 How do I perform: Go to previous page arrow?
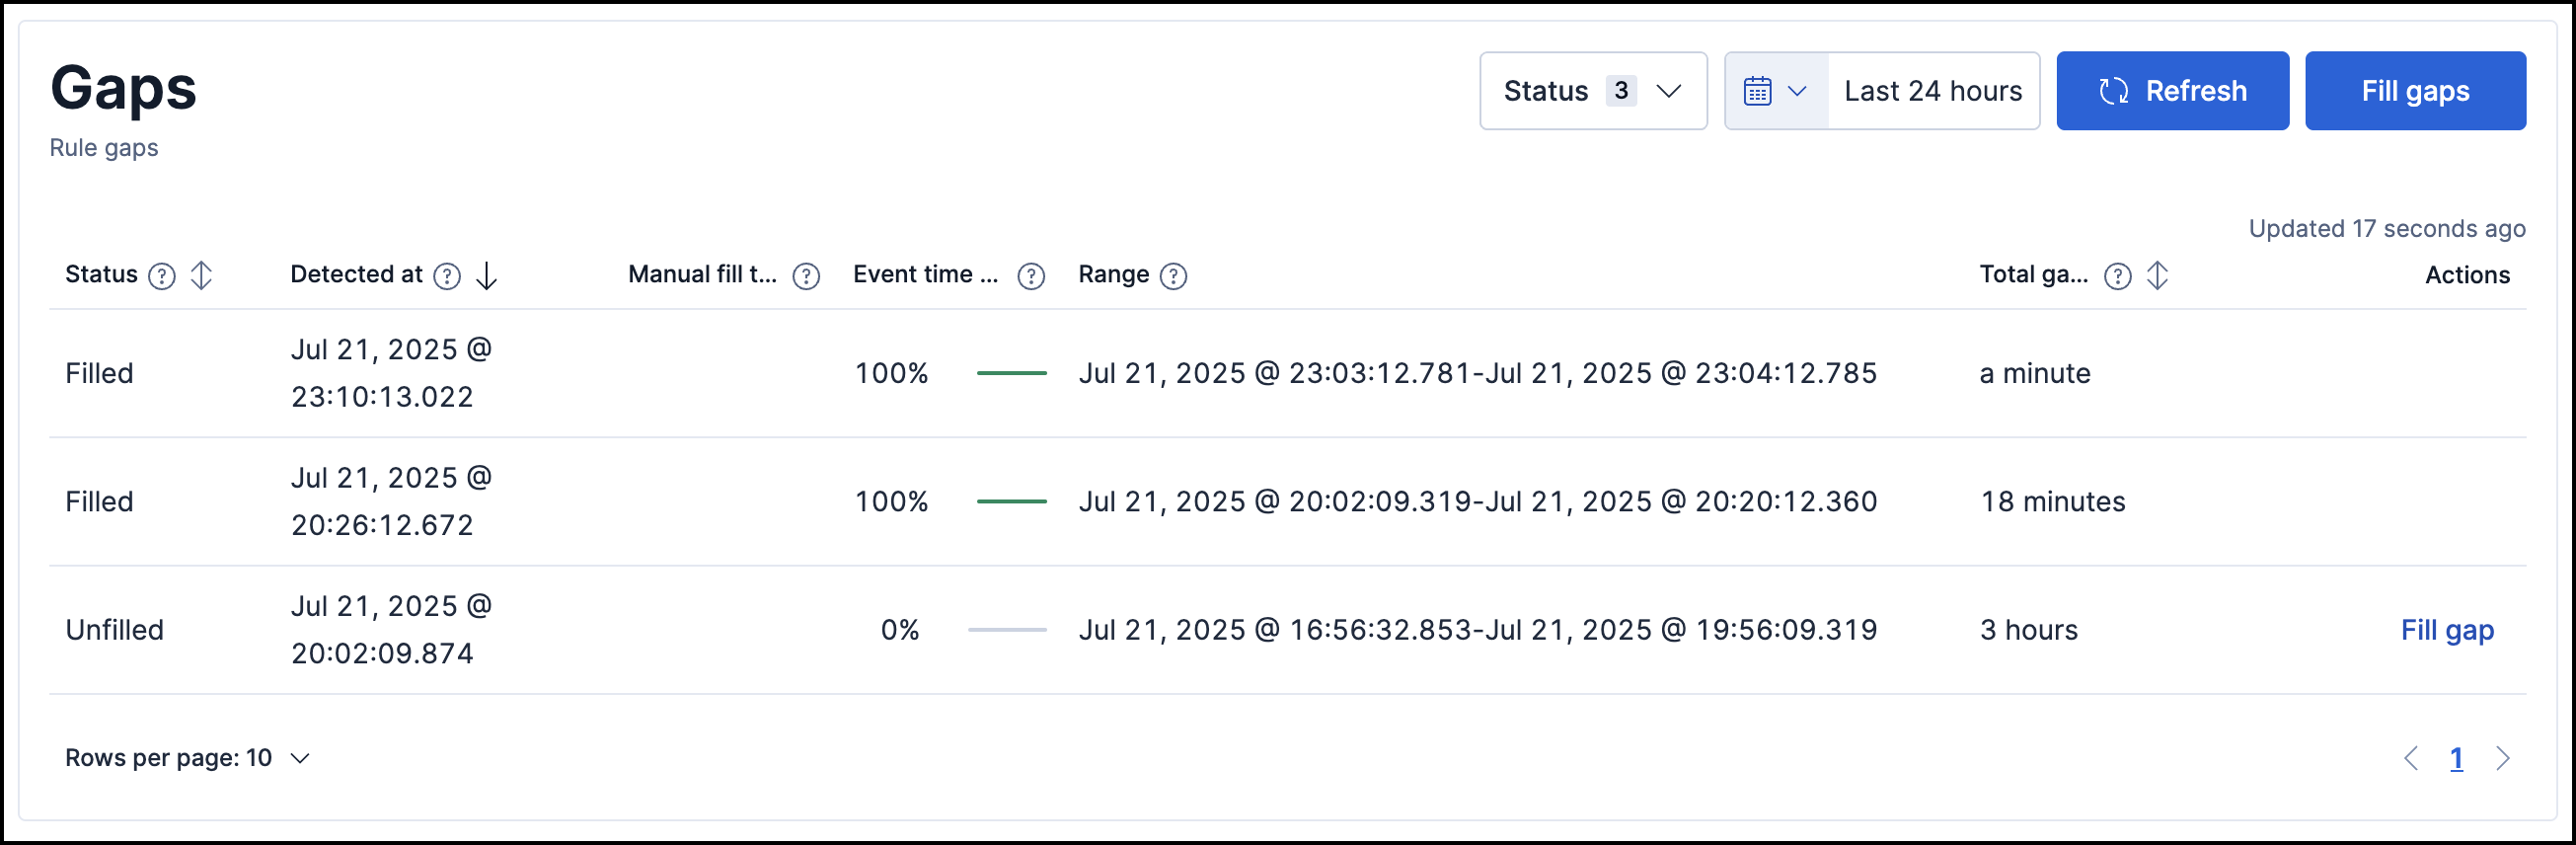(2410, 759)
